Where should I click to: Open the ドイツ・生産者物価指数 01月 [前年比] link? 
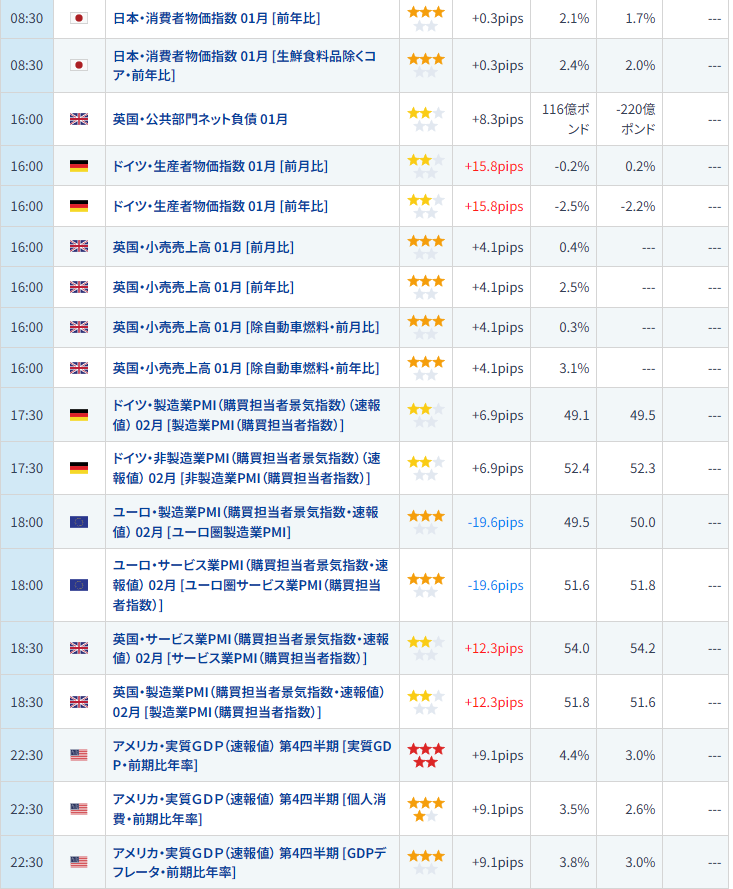(220, 206)
